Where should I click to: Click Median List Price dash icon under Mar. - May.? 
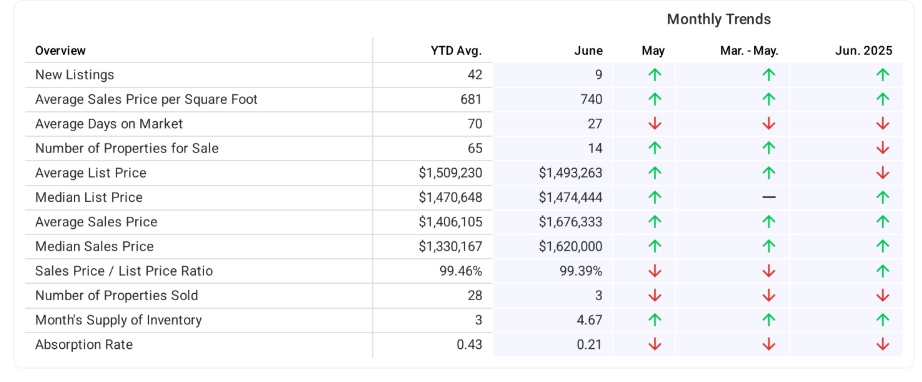pyautogui.click(x=769, y=197)
